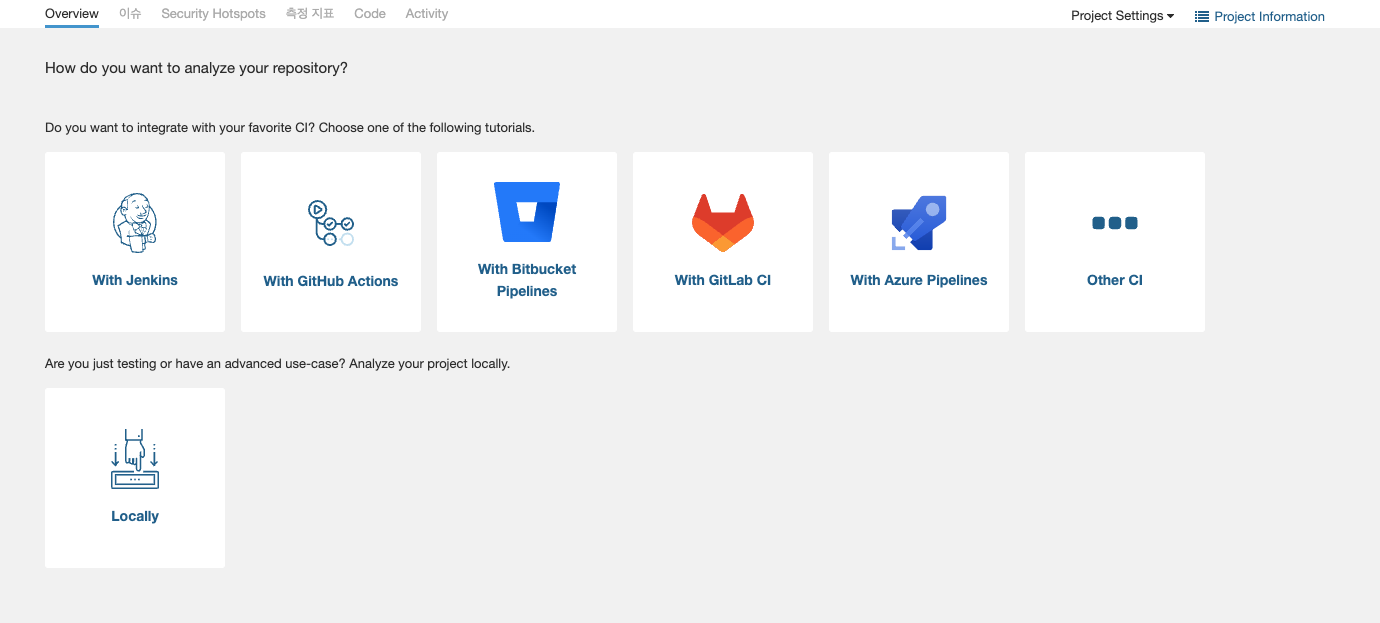Open the Security Hotspots tab
The width and height of the screenshot is (1380, 623).
click(x=214, y=14)
